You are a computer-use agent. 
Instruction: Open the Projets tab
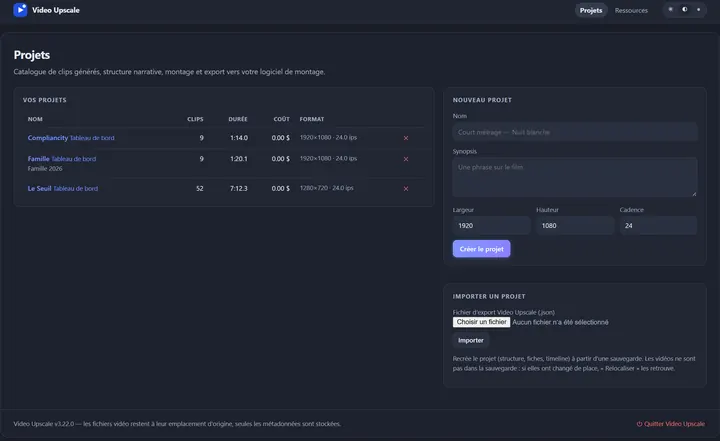(591, 10)
